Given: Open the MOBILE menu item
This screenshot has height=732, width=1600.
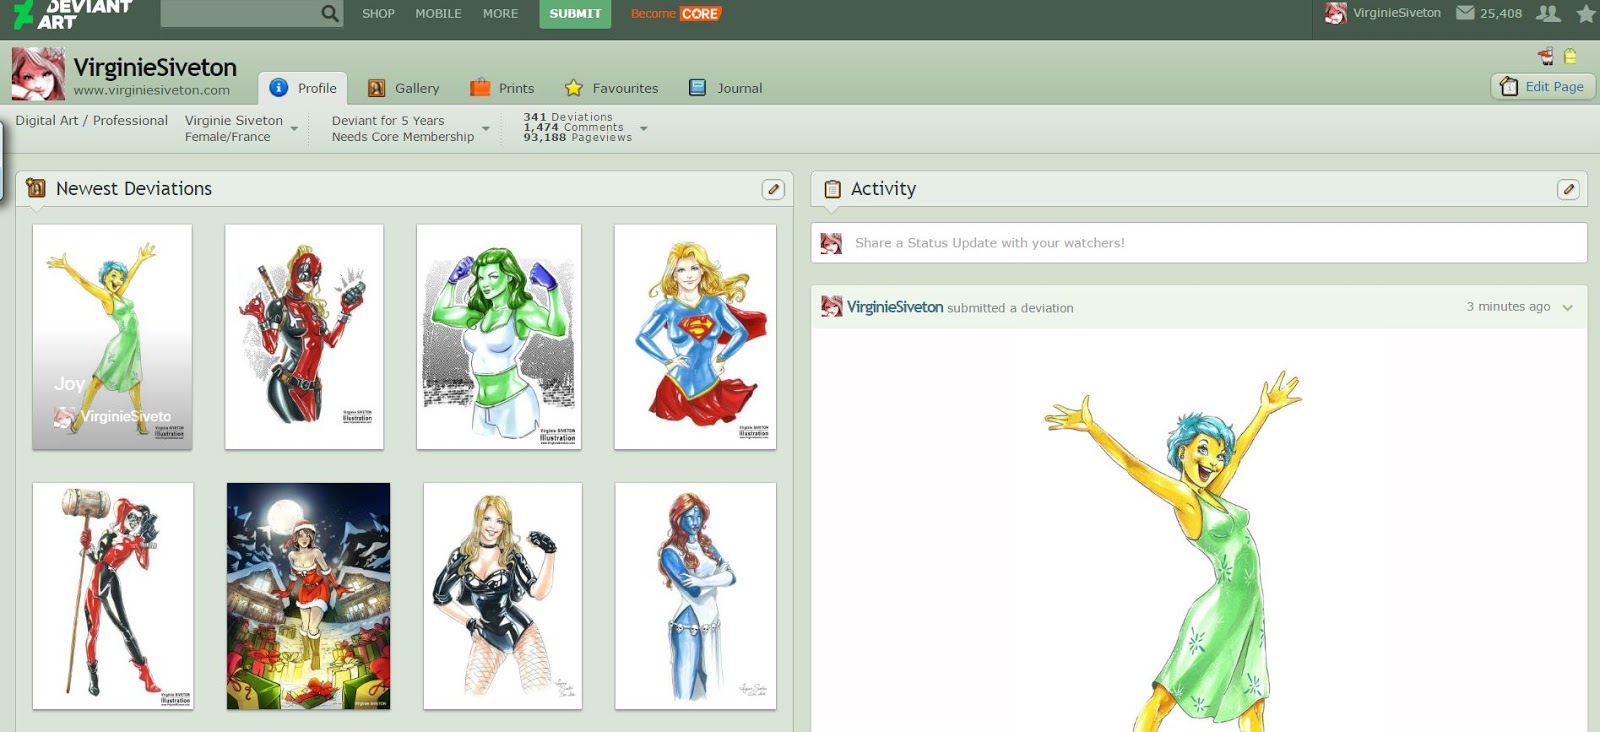Looking at the screenshot, I should click(438, 14).
